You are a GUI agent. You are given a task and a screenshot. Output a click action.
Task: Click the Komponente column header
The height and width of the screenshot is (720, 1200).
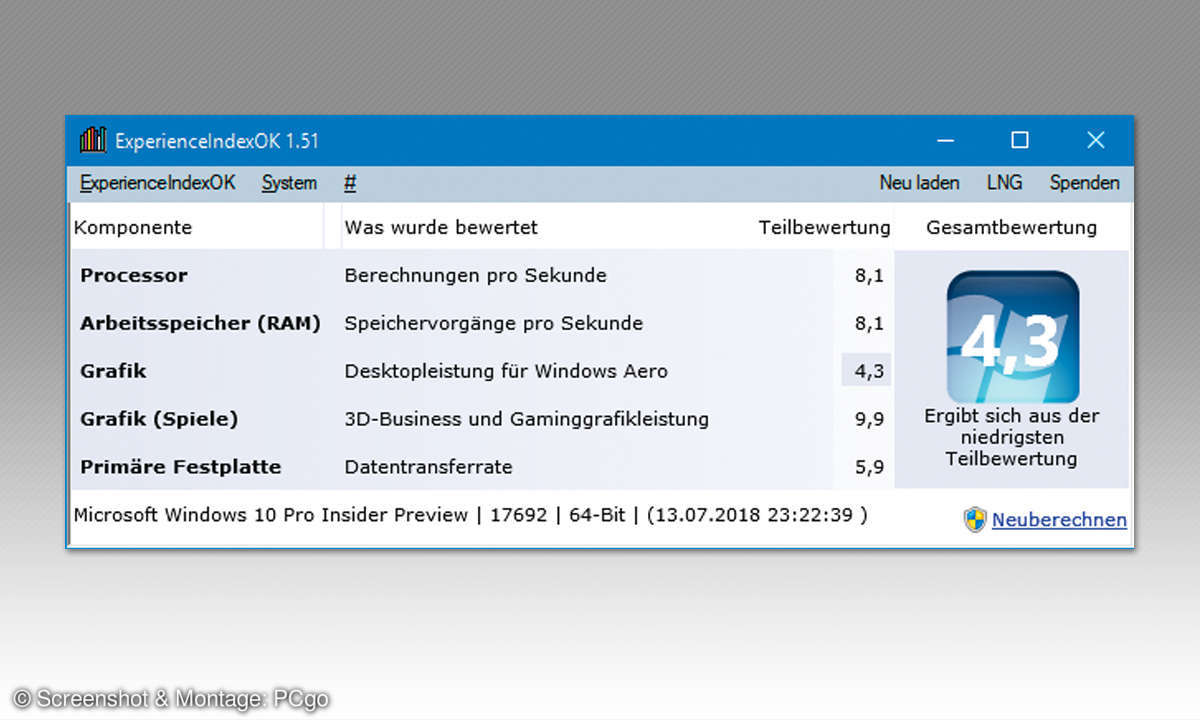coord(133,227)
